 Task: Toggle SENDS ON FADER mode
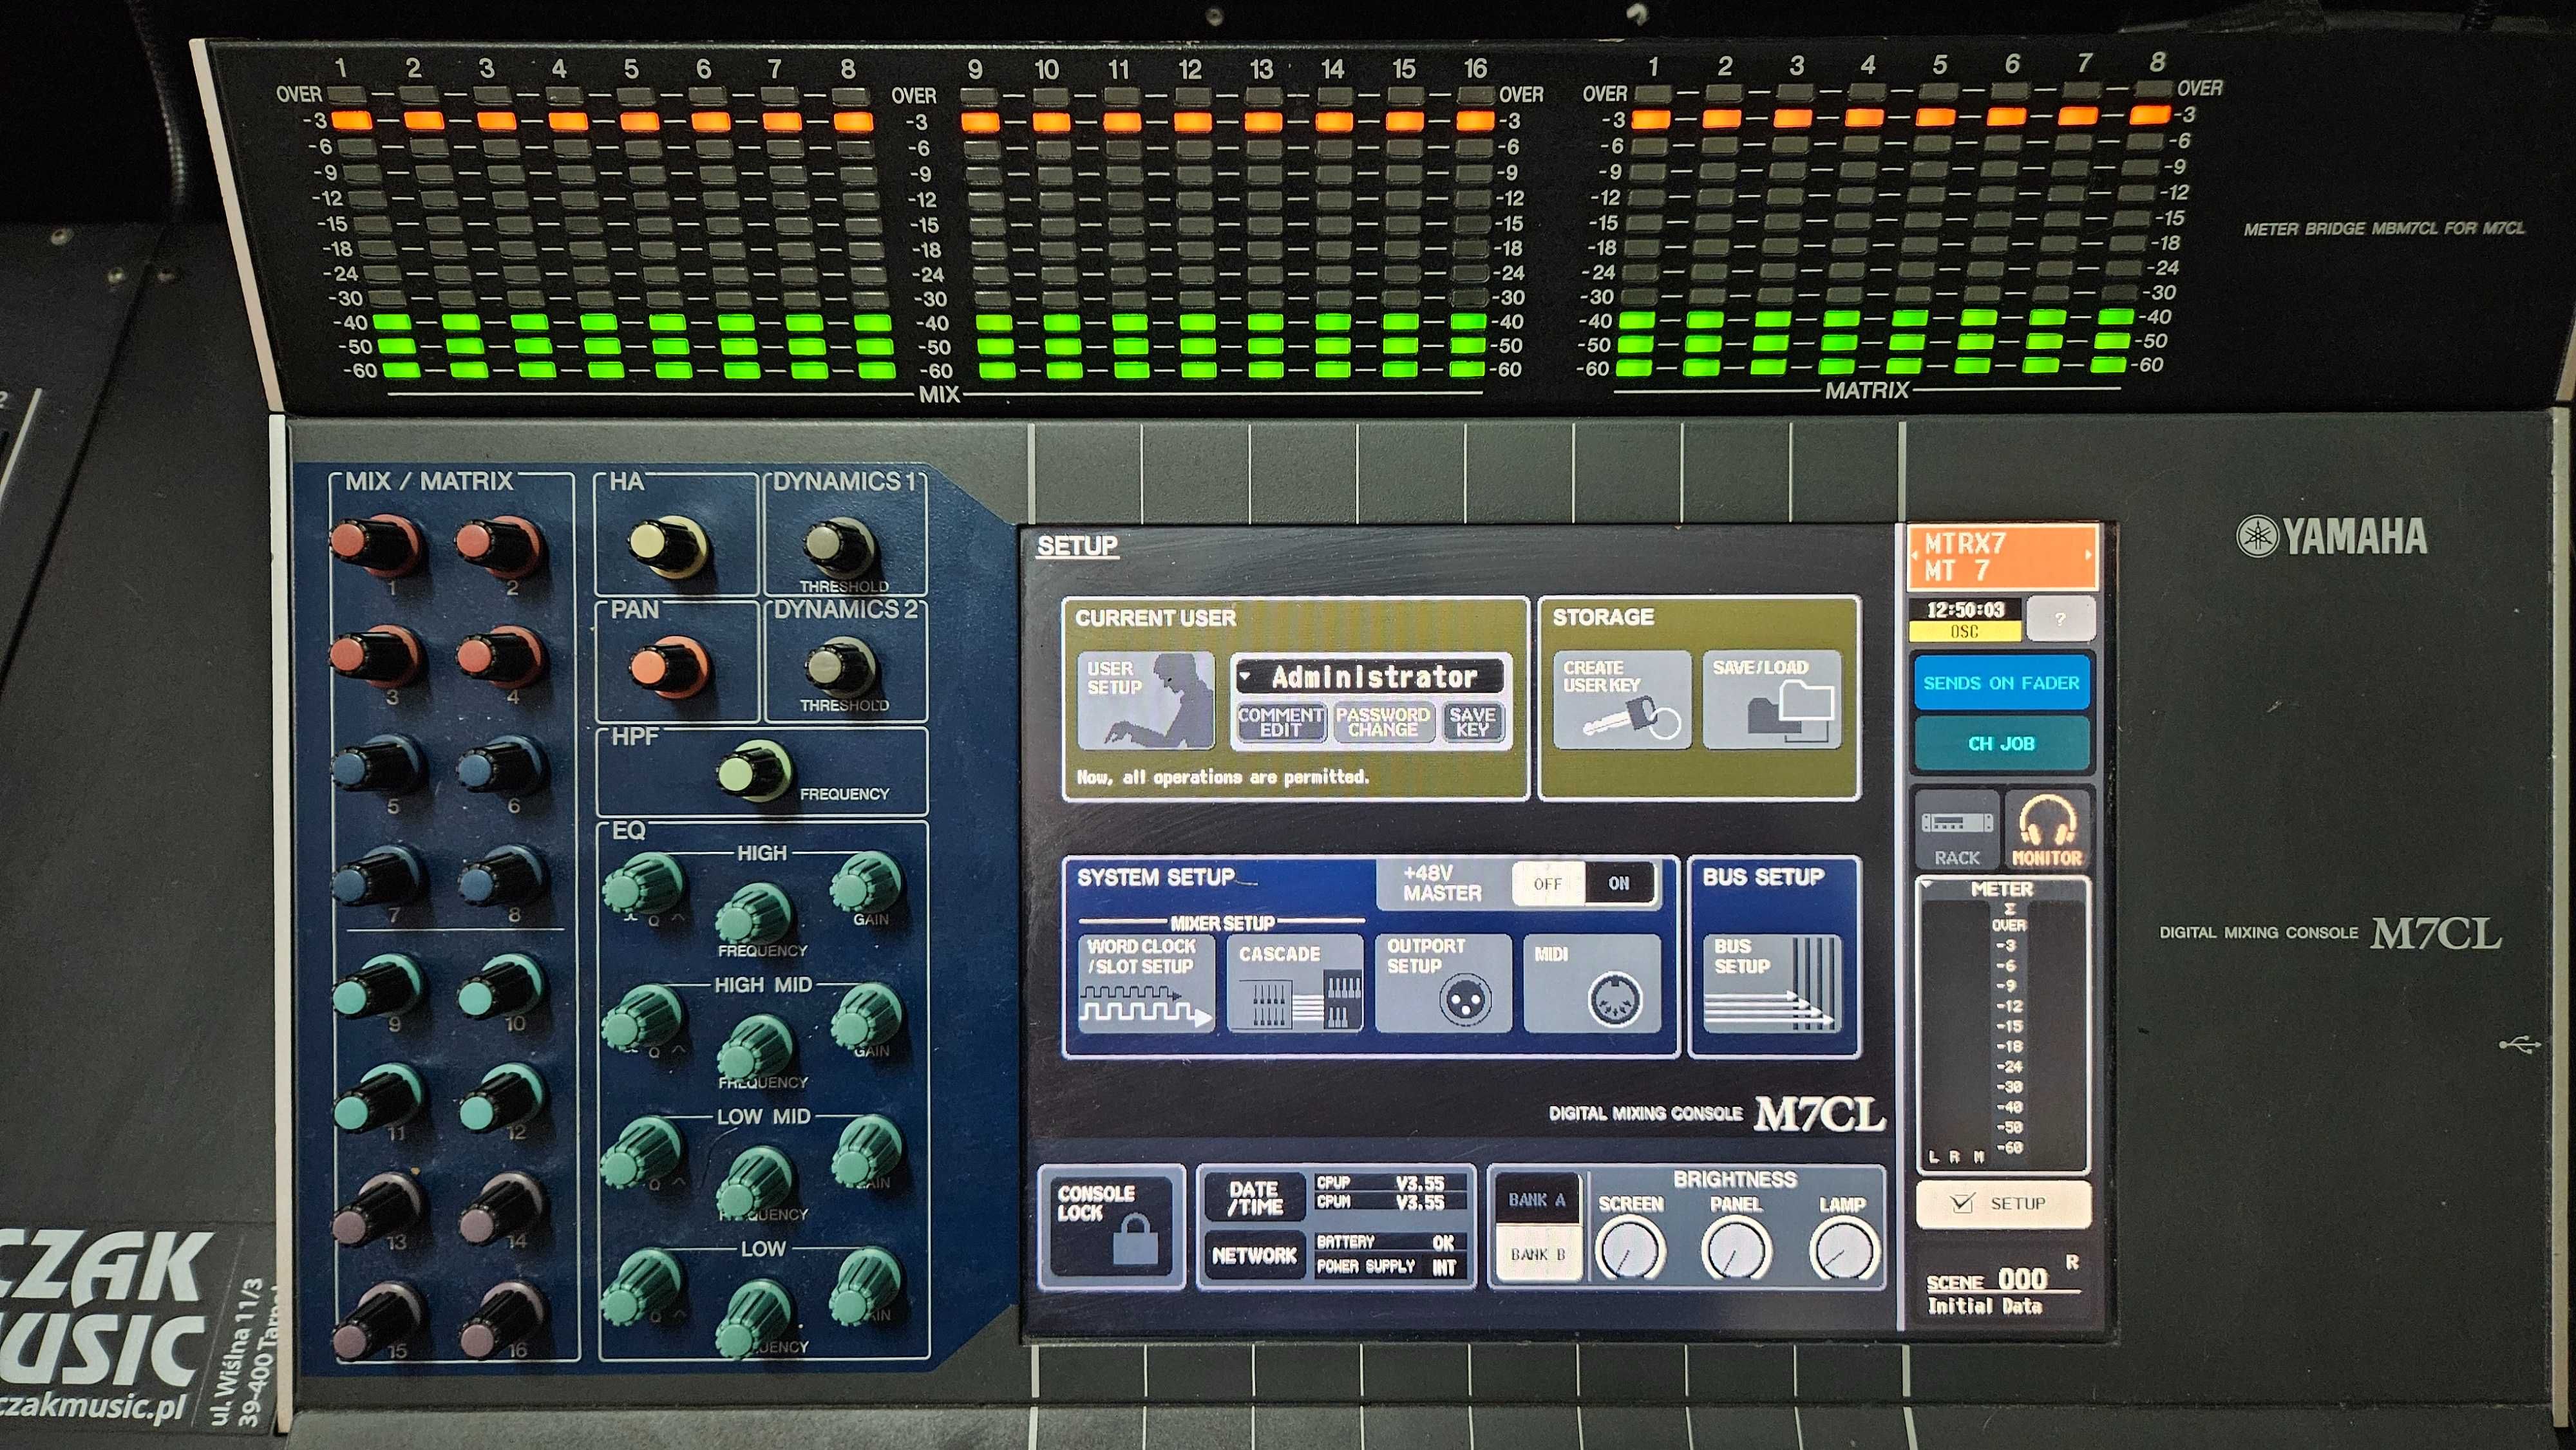click(2001, 683)
